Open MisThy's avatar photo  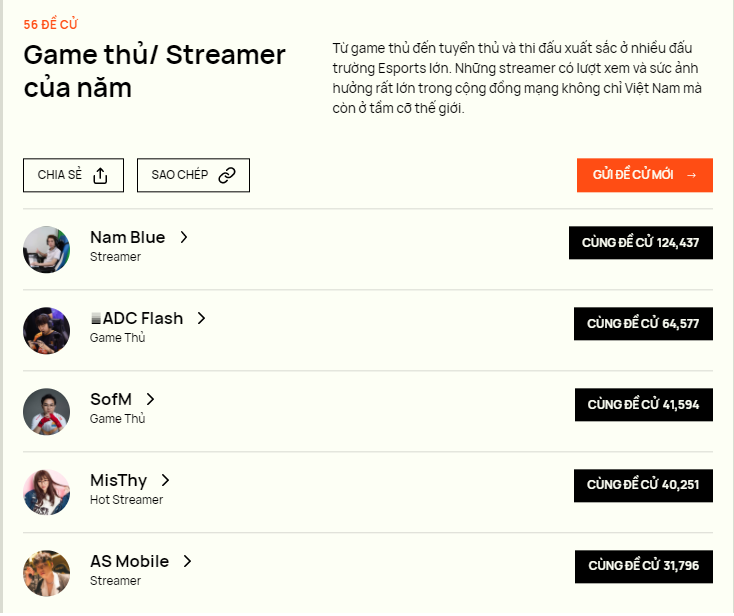46,492
